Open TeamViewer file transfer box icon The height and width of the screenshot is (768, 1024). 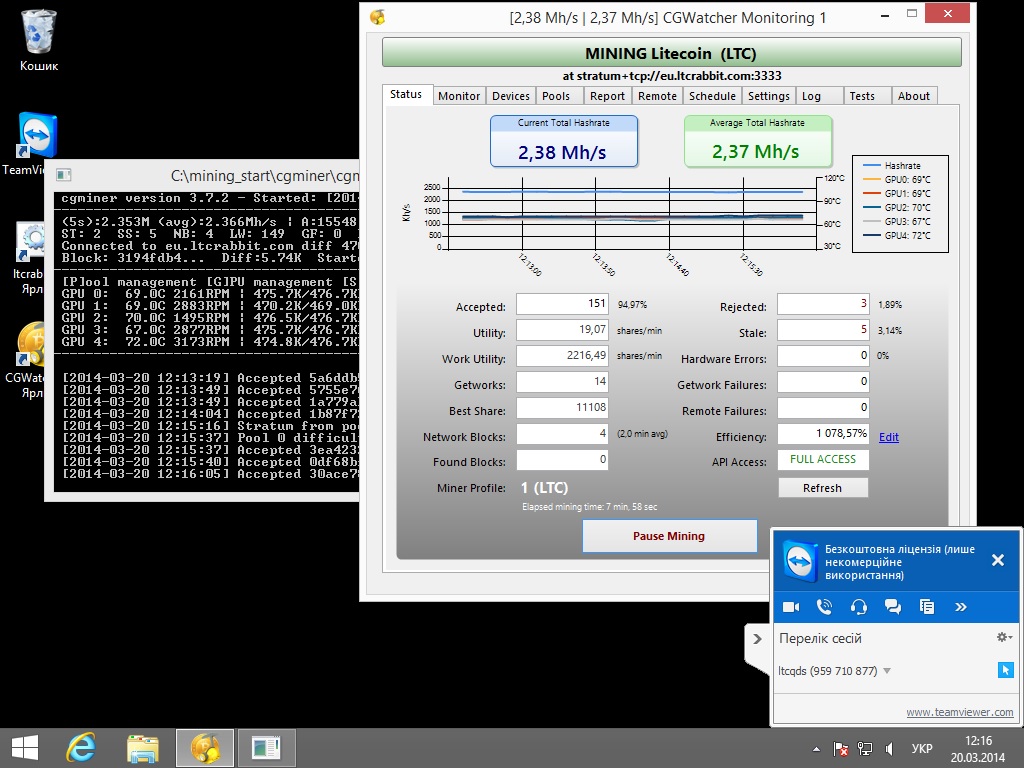point(927,607)
